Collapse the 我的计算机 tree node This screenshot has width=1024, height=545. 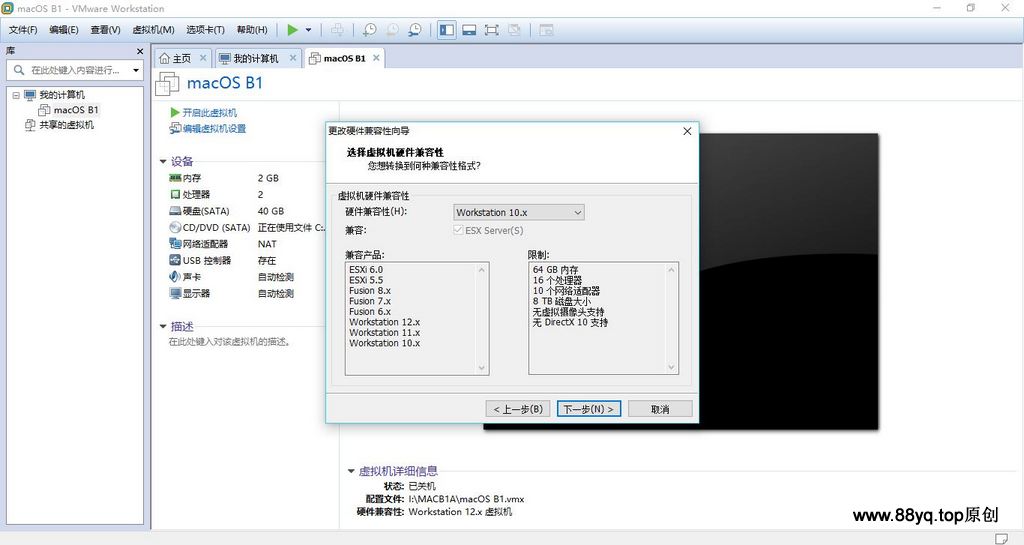[16, 95]
